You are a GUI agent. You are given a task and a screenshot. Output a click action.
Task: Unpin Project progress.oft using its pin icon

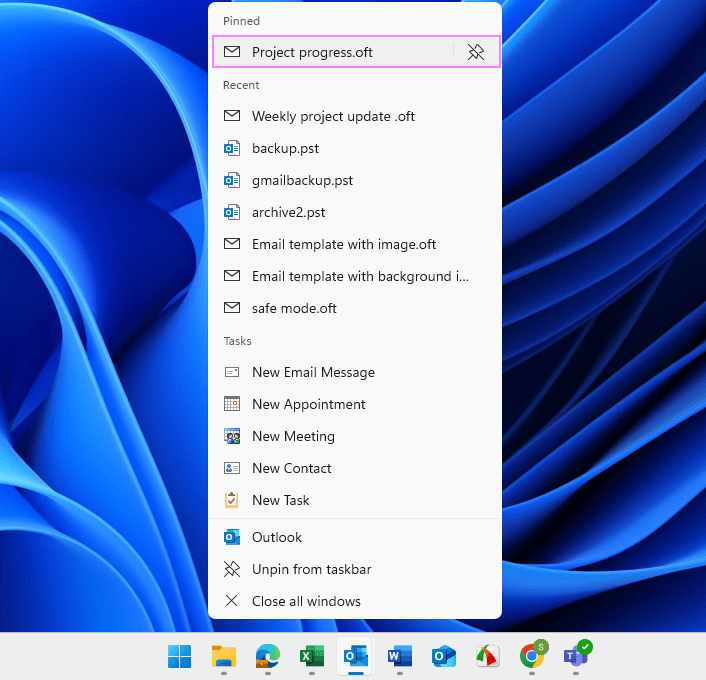click(x=476, y=52)
